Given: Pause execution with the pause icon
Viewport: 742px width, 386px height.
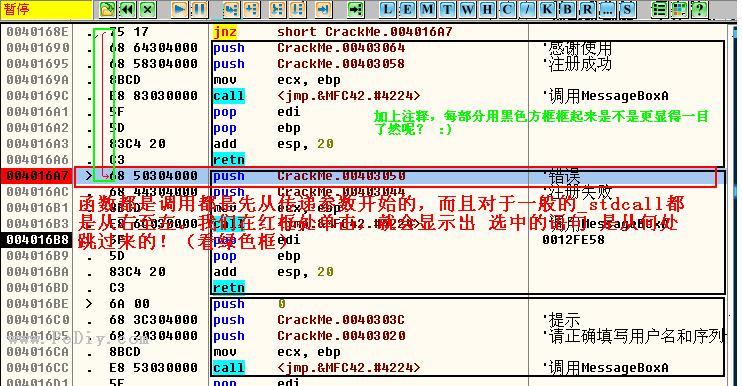Looking at the screenshot, I should point(200,9).
